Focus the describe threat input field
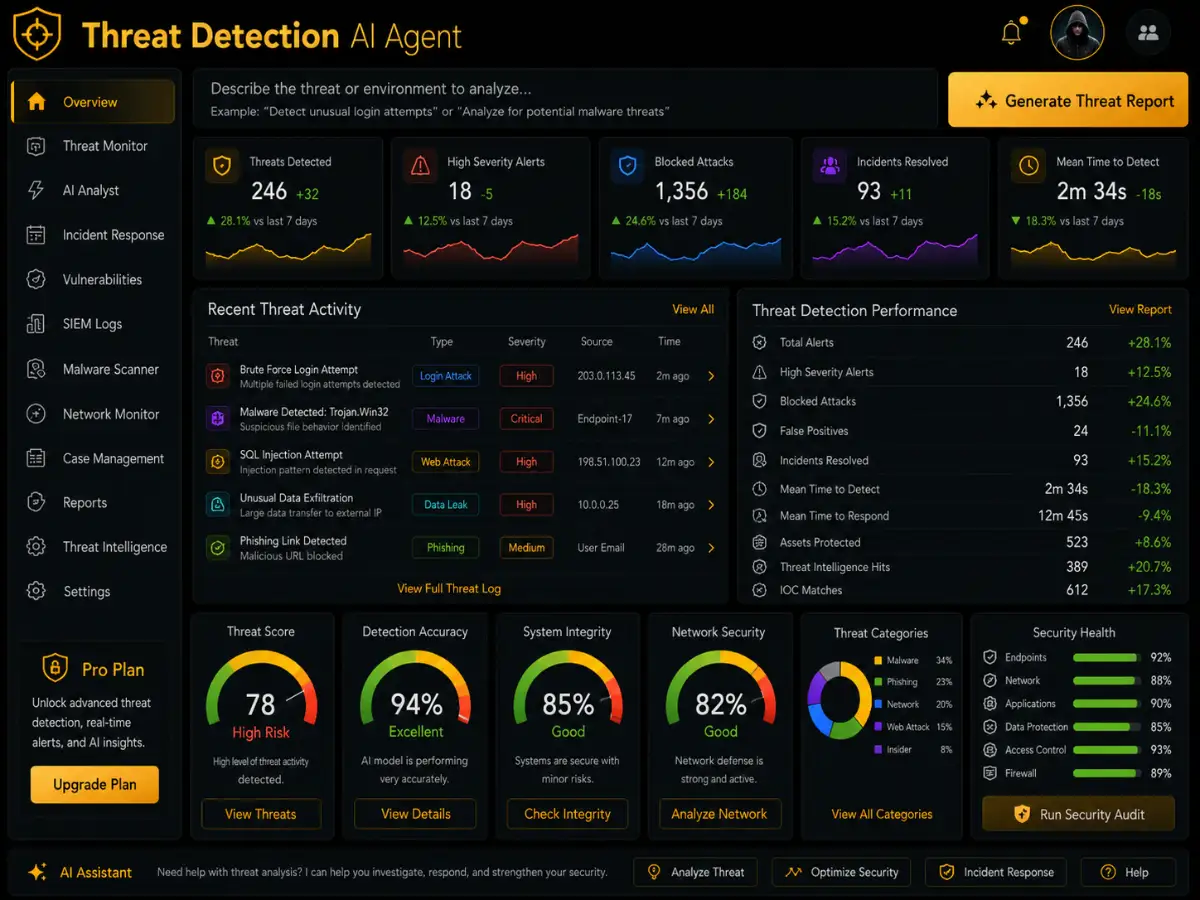Image resolution: width=1200 pixels, height=900 pixels. pos(565,99)
